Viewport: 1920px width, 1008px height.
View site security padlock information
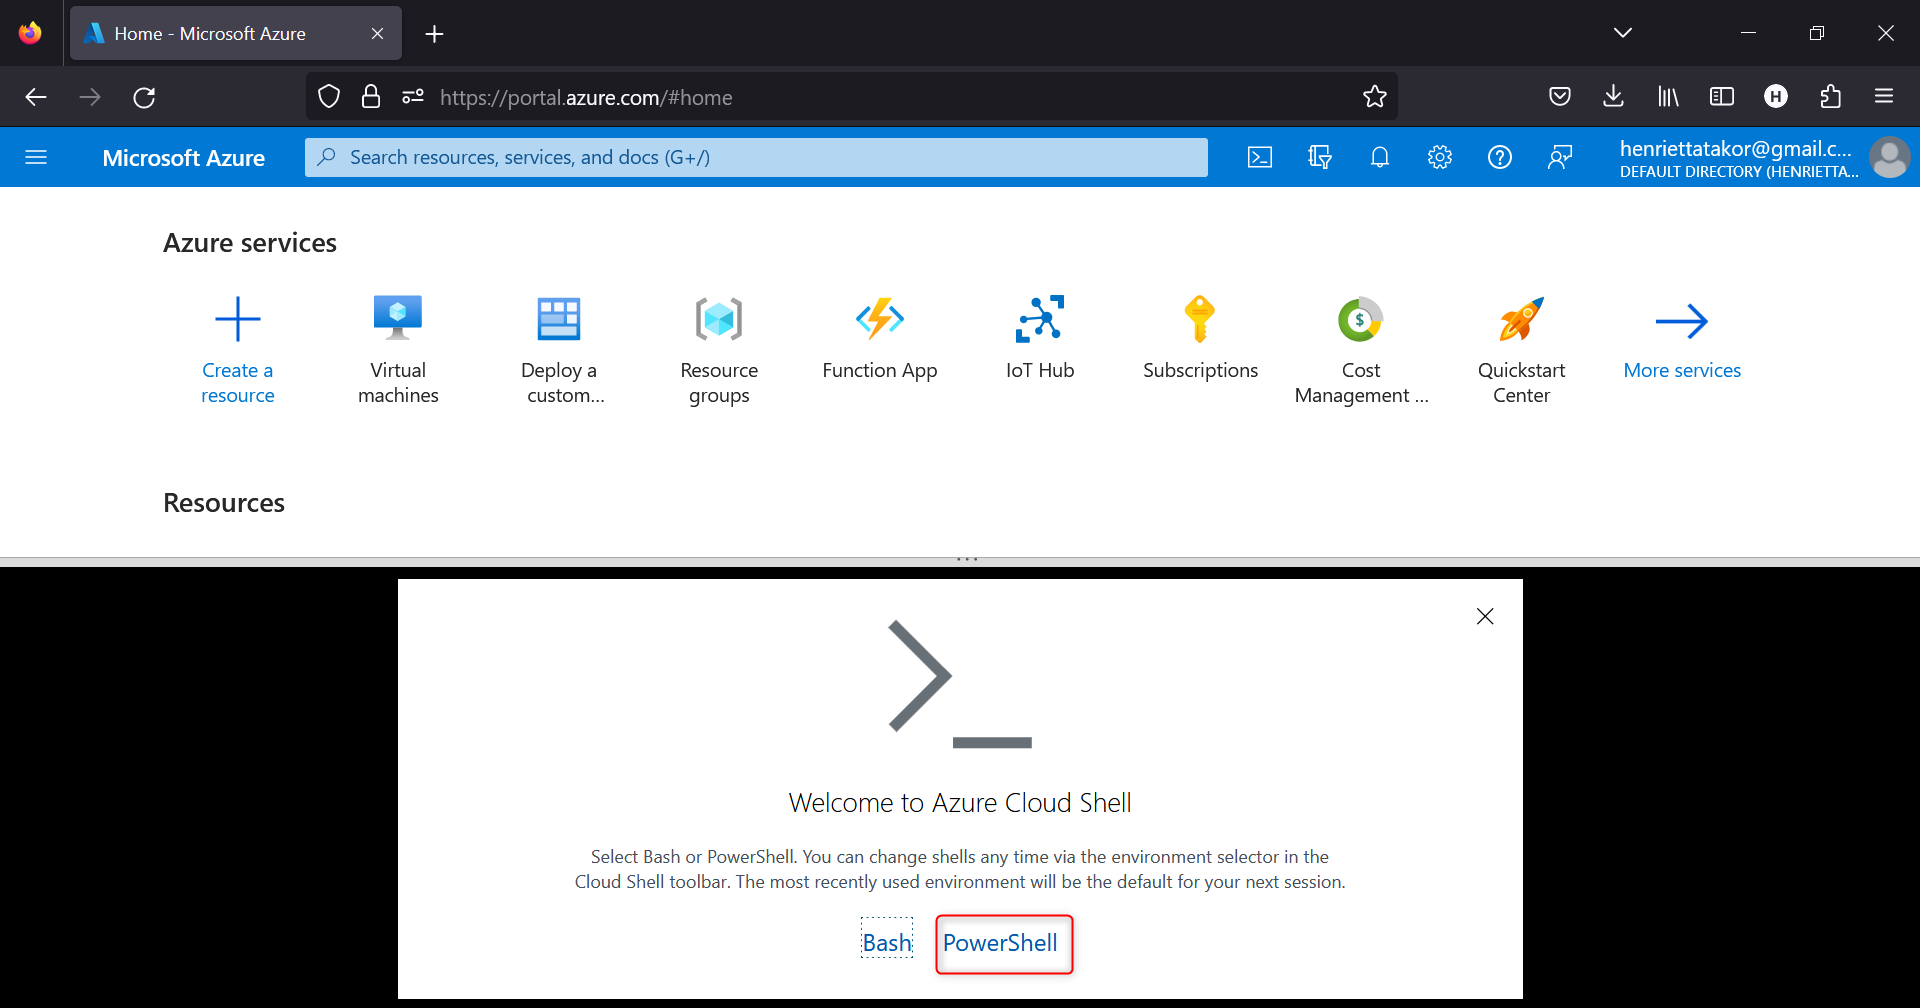pos(371,97)
